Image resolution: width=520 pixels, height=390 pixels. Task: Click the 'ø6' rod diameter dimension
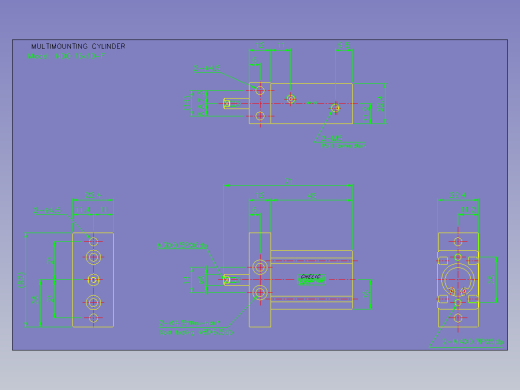pyautogui.click(x=201, y=279)
